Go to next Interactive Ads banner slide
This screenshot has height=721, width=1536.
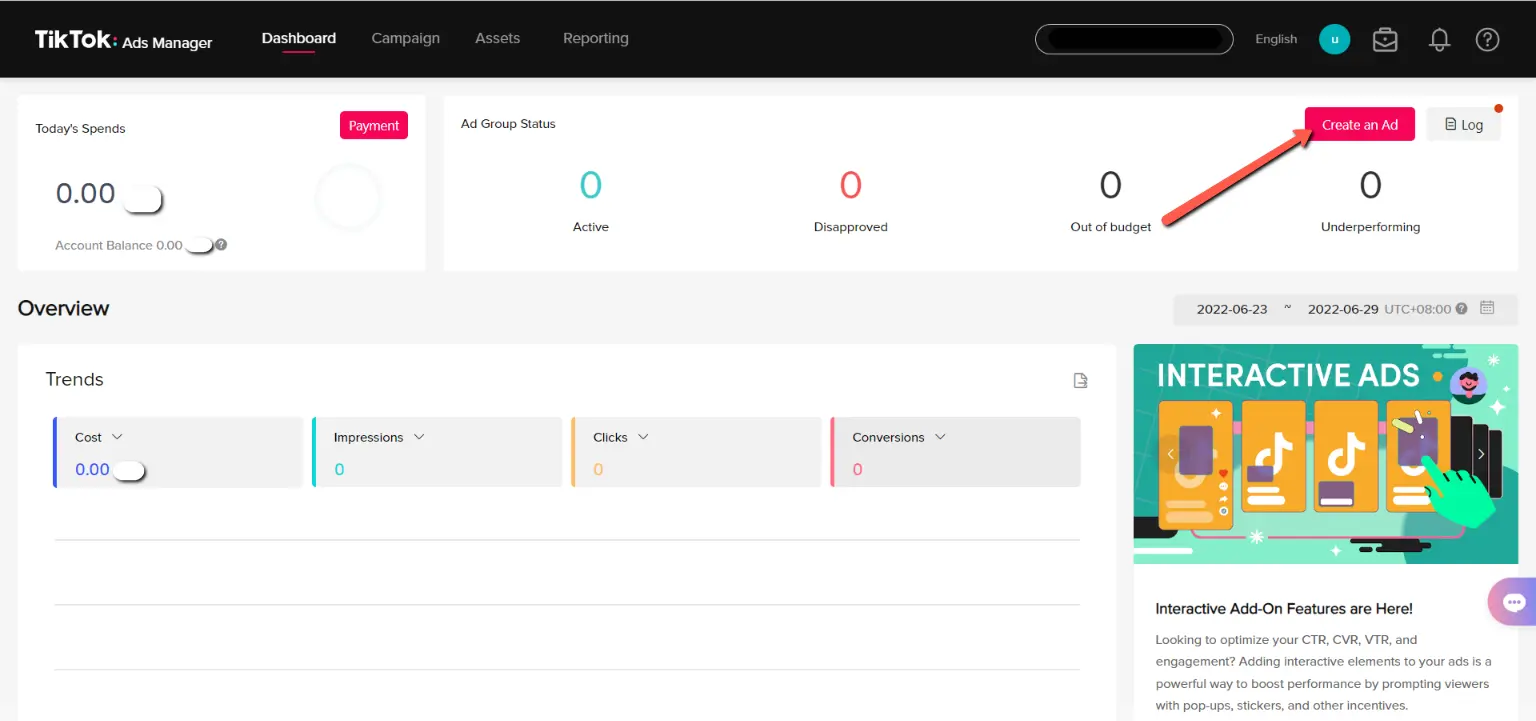(x=1481, y=454)
